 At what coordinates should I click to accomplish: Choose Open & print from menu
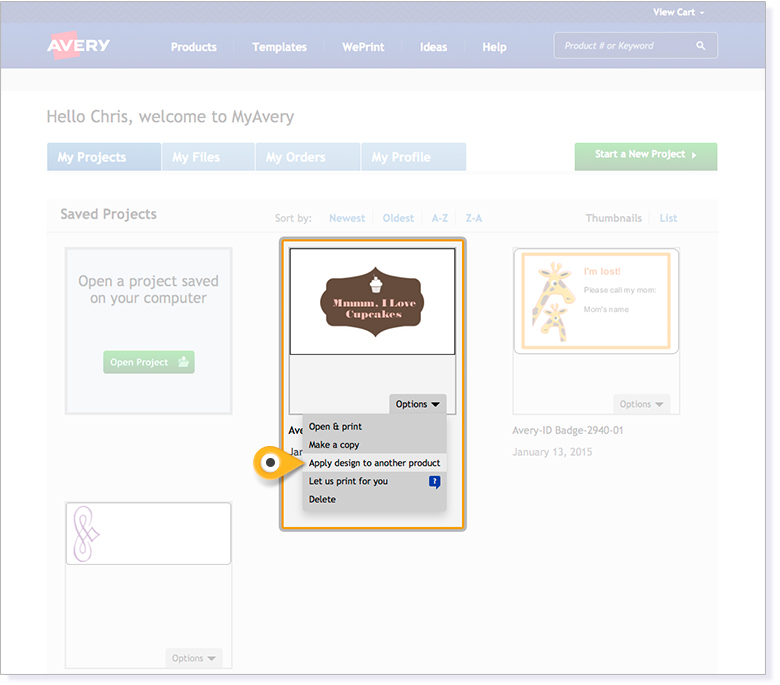pos(335,427)
